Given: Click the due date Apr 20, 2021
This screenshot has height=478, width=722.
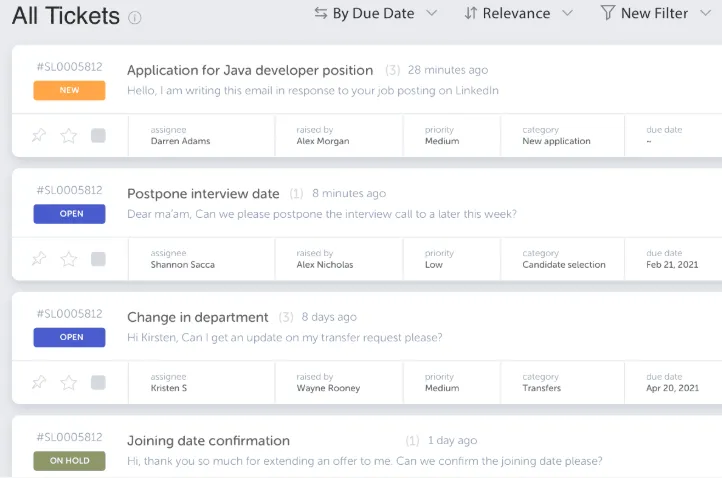Looking at the screenshot, I should pyautogui.click(x=672, y=388).
